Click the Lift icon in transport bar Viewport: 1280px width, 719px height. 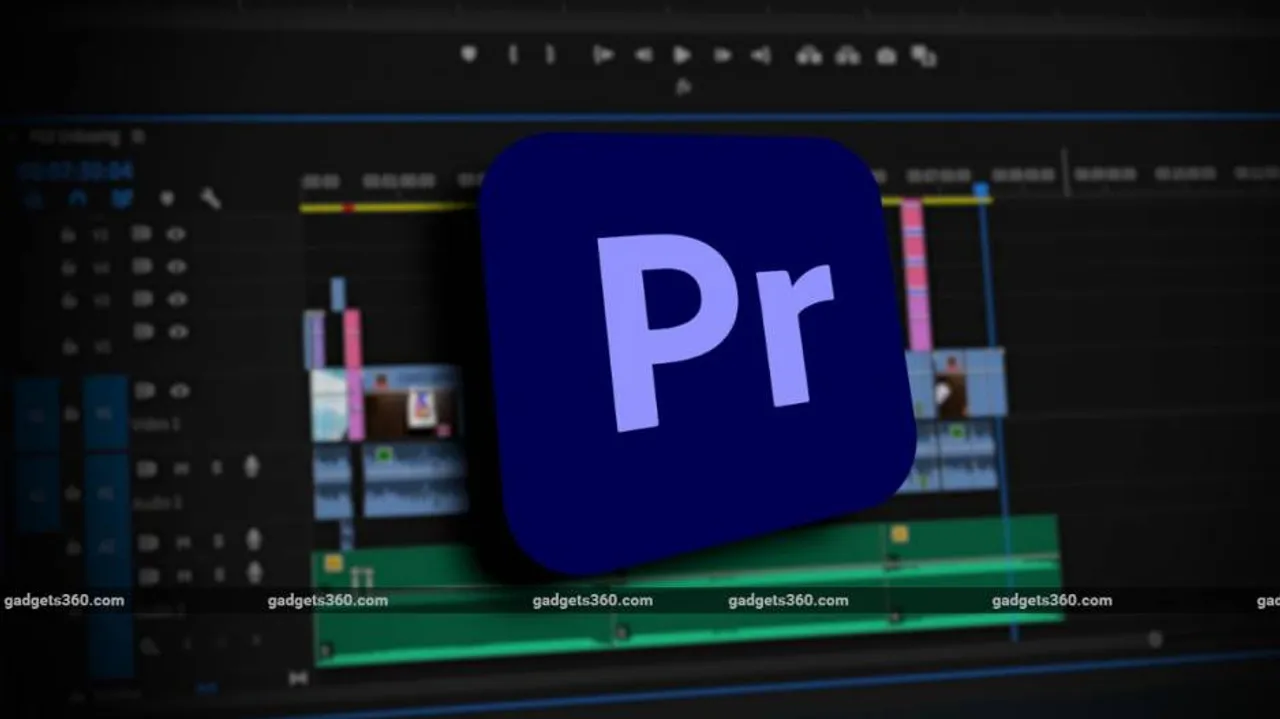[x=808, y=56]
